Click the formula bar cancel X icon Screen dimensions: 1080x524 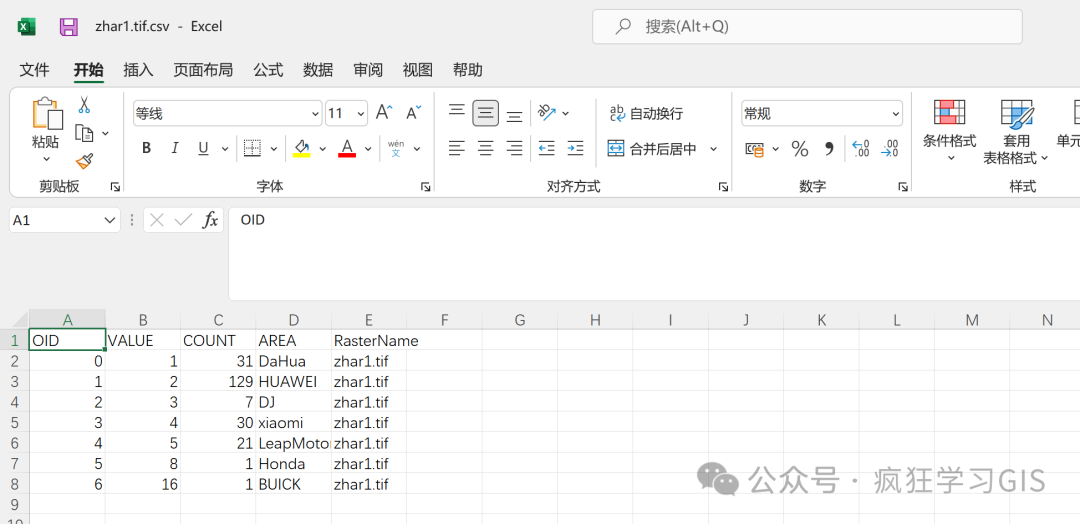(157, 220)
